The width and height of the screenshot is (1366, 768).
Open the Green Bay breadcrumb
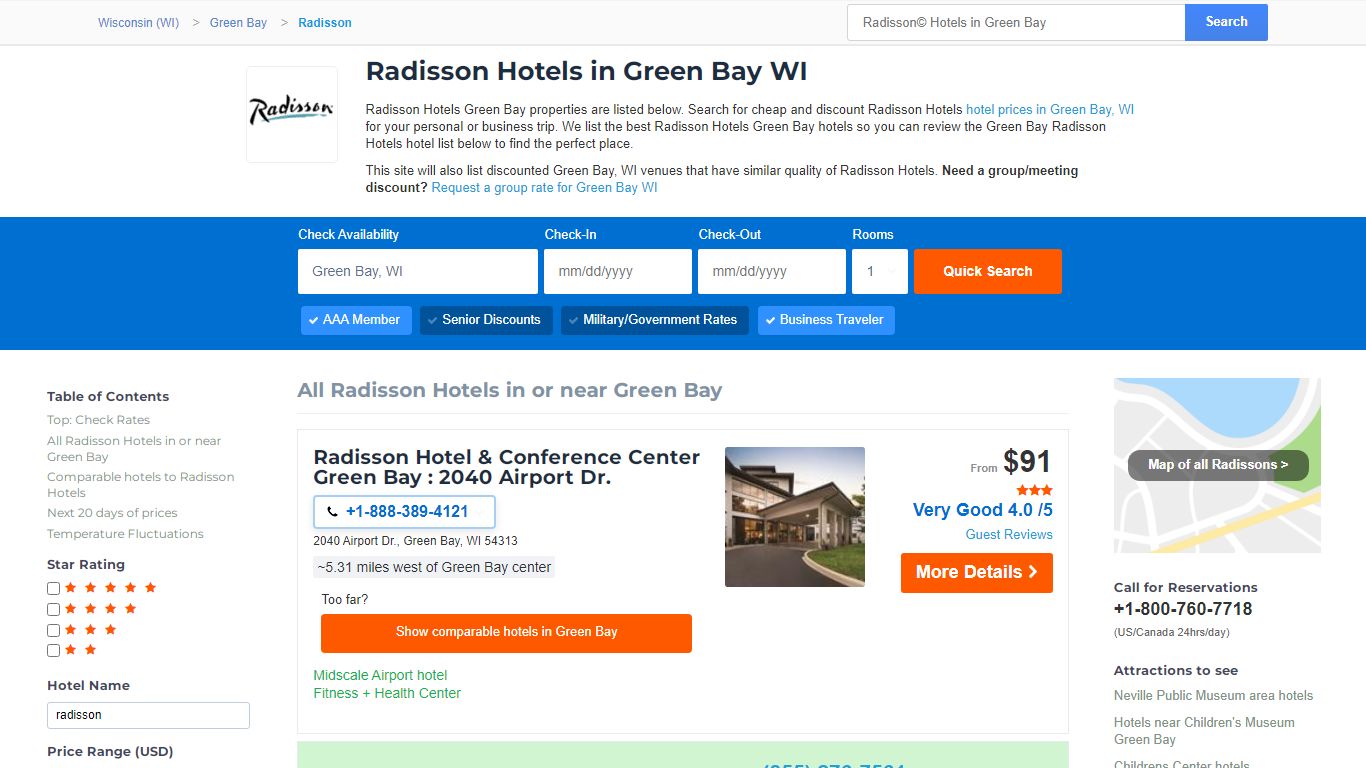tap(238, 22)
